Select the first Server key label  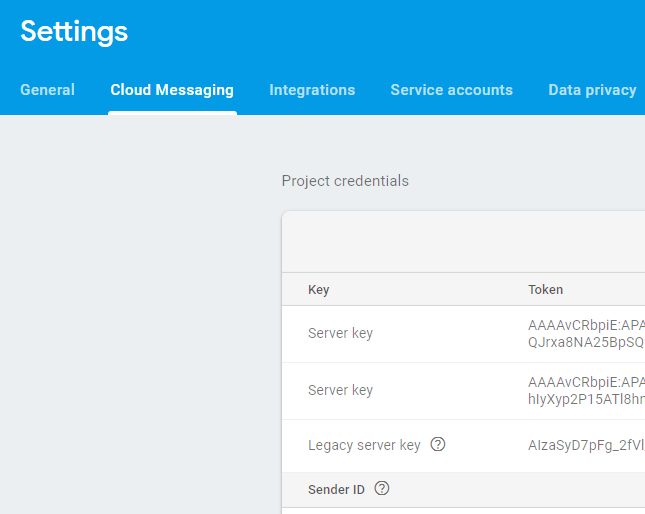coord(340,333)
